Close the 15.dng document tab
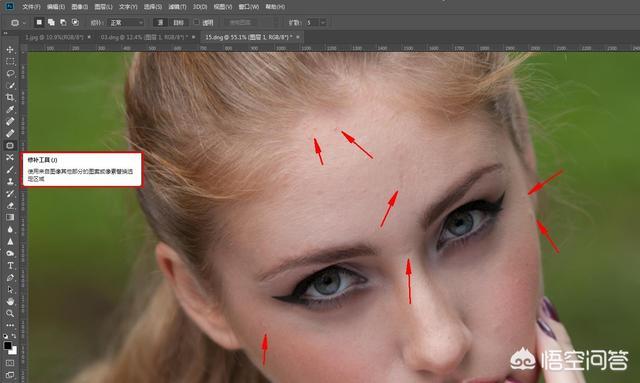640x383 pixels. (298, 37)
